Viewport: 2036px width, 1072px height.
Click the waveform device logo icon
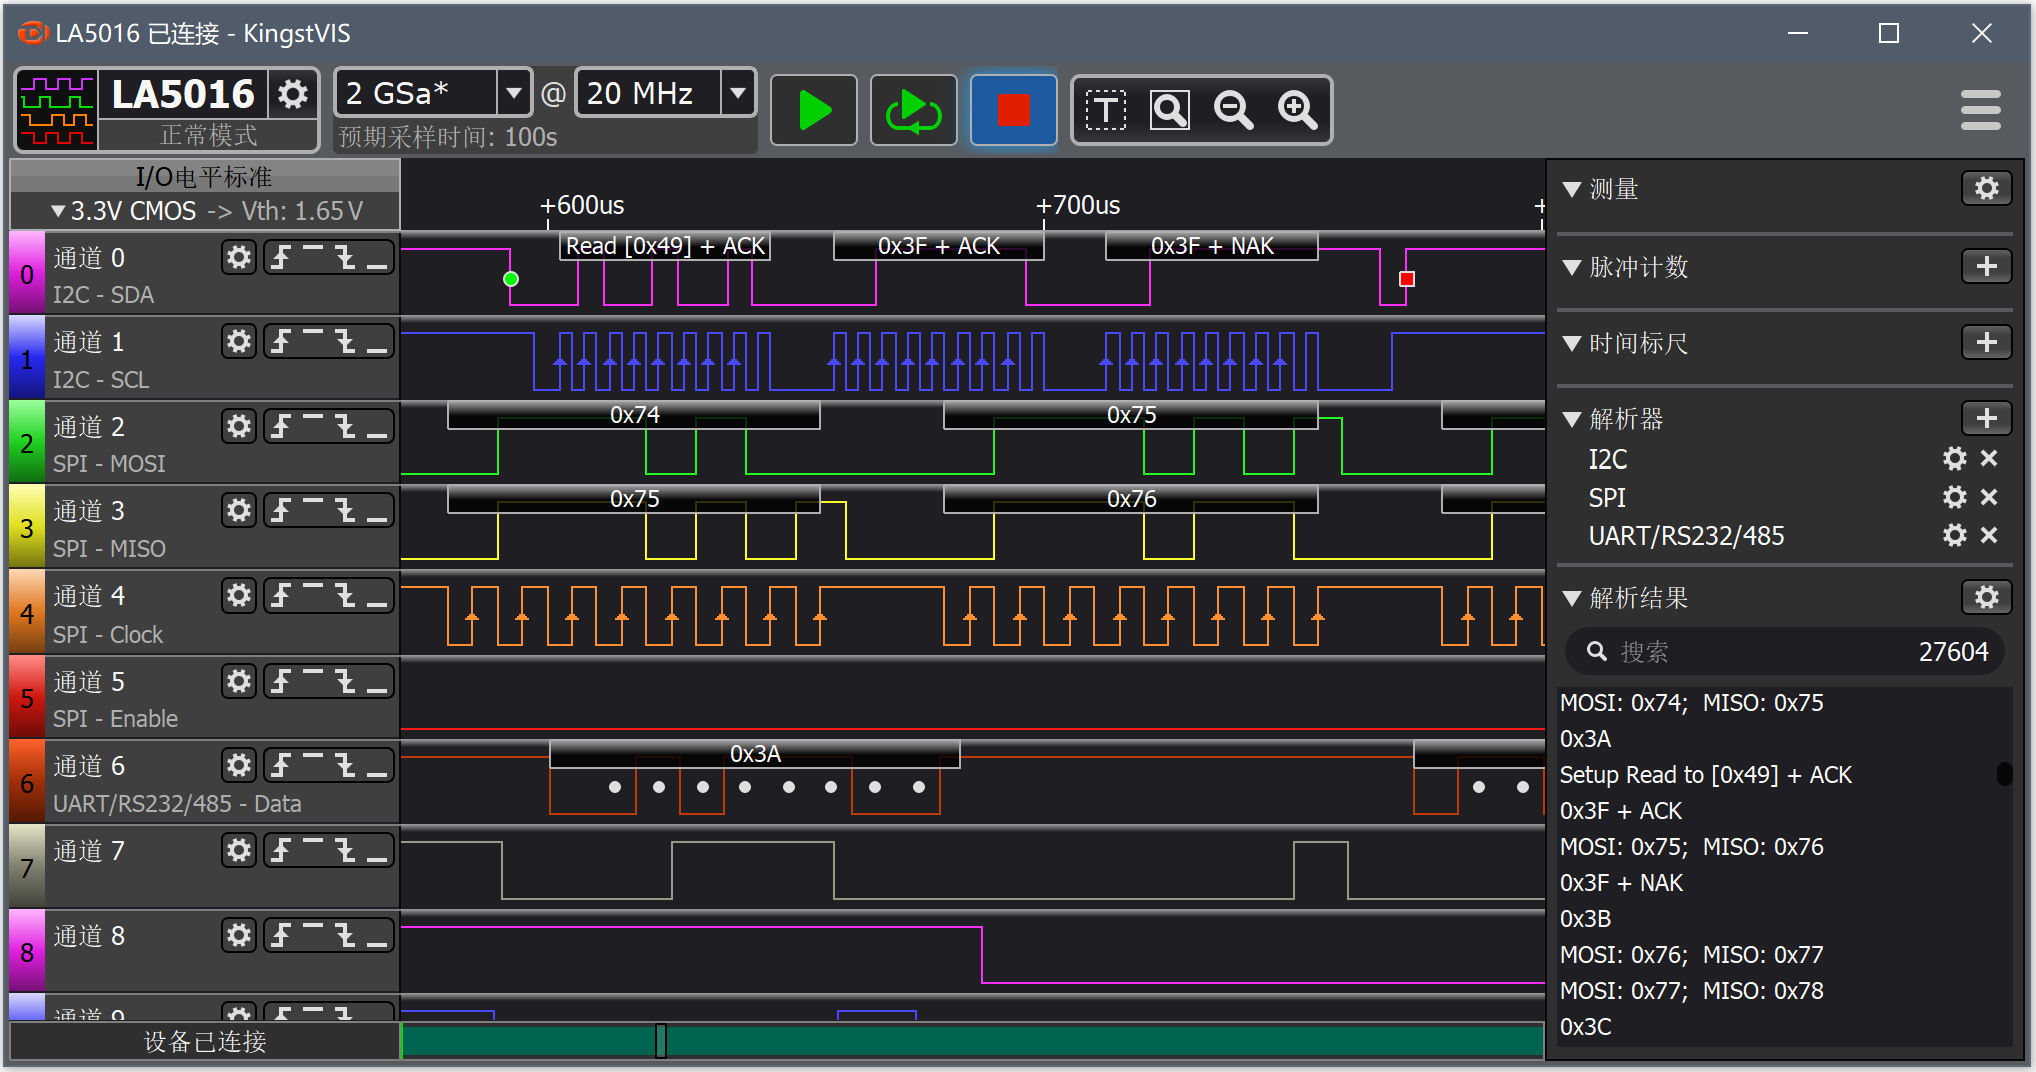pos(57,110)
